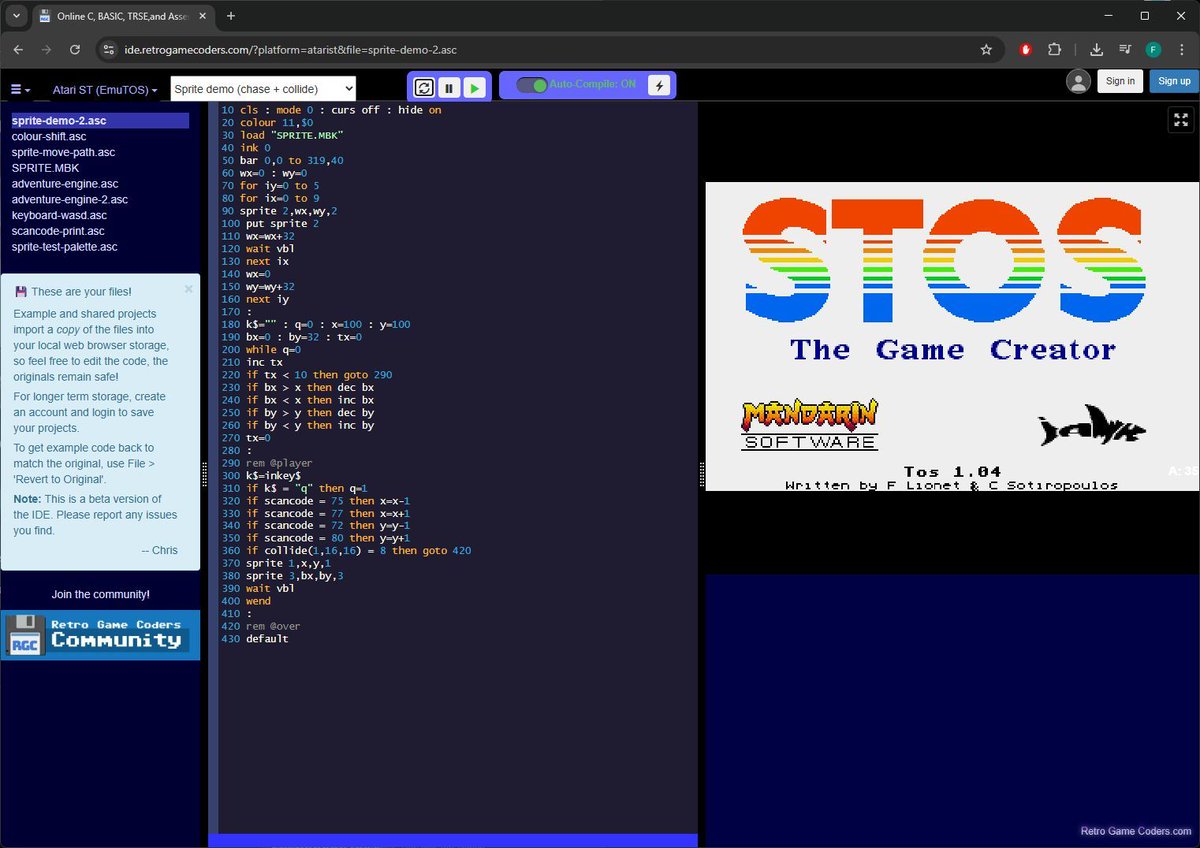Open the Chrome three-dot menu

click(1181, 49)
